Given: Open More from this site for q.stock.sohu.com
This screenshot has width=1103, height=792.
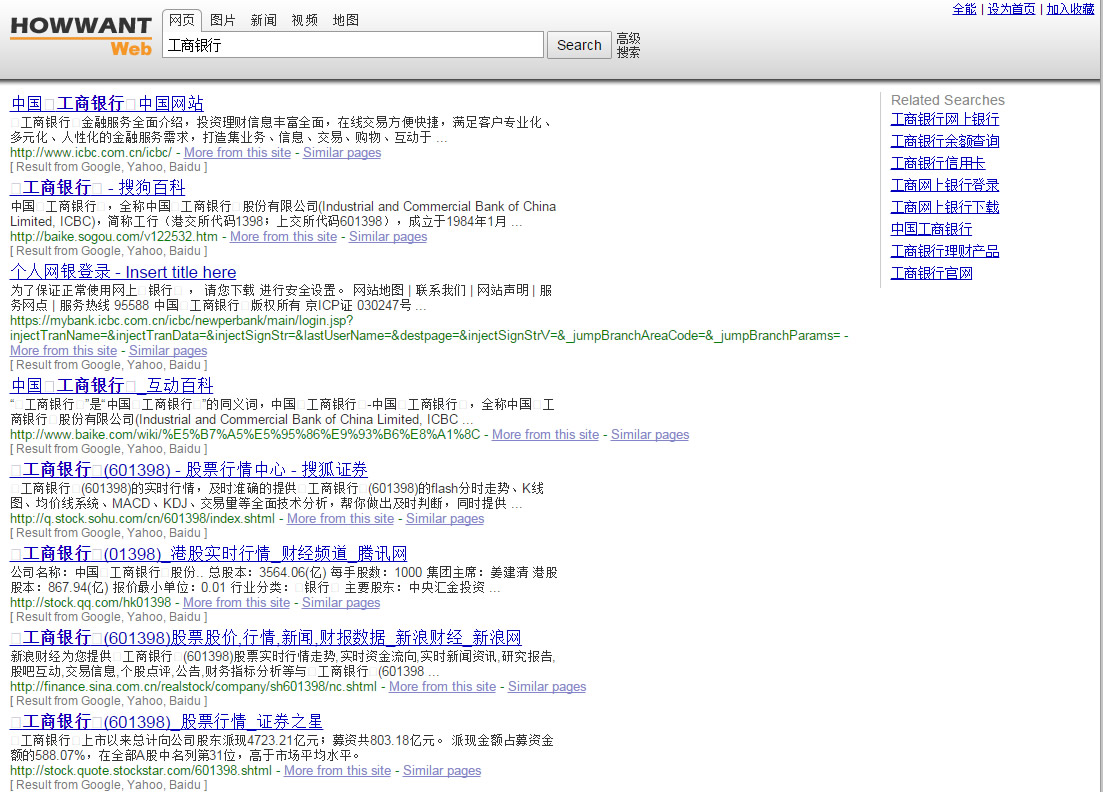Looking at the screenshot, I should [x=340, y=518].
